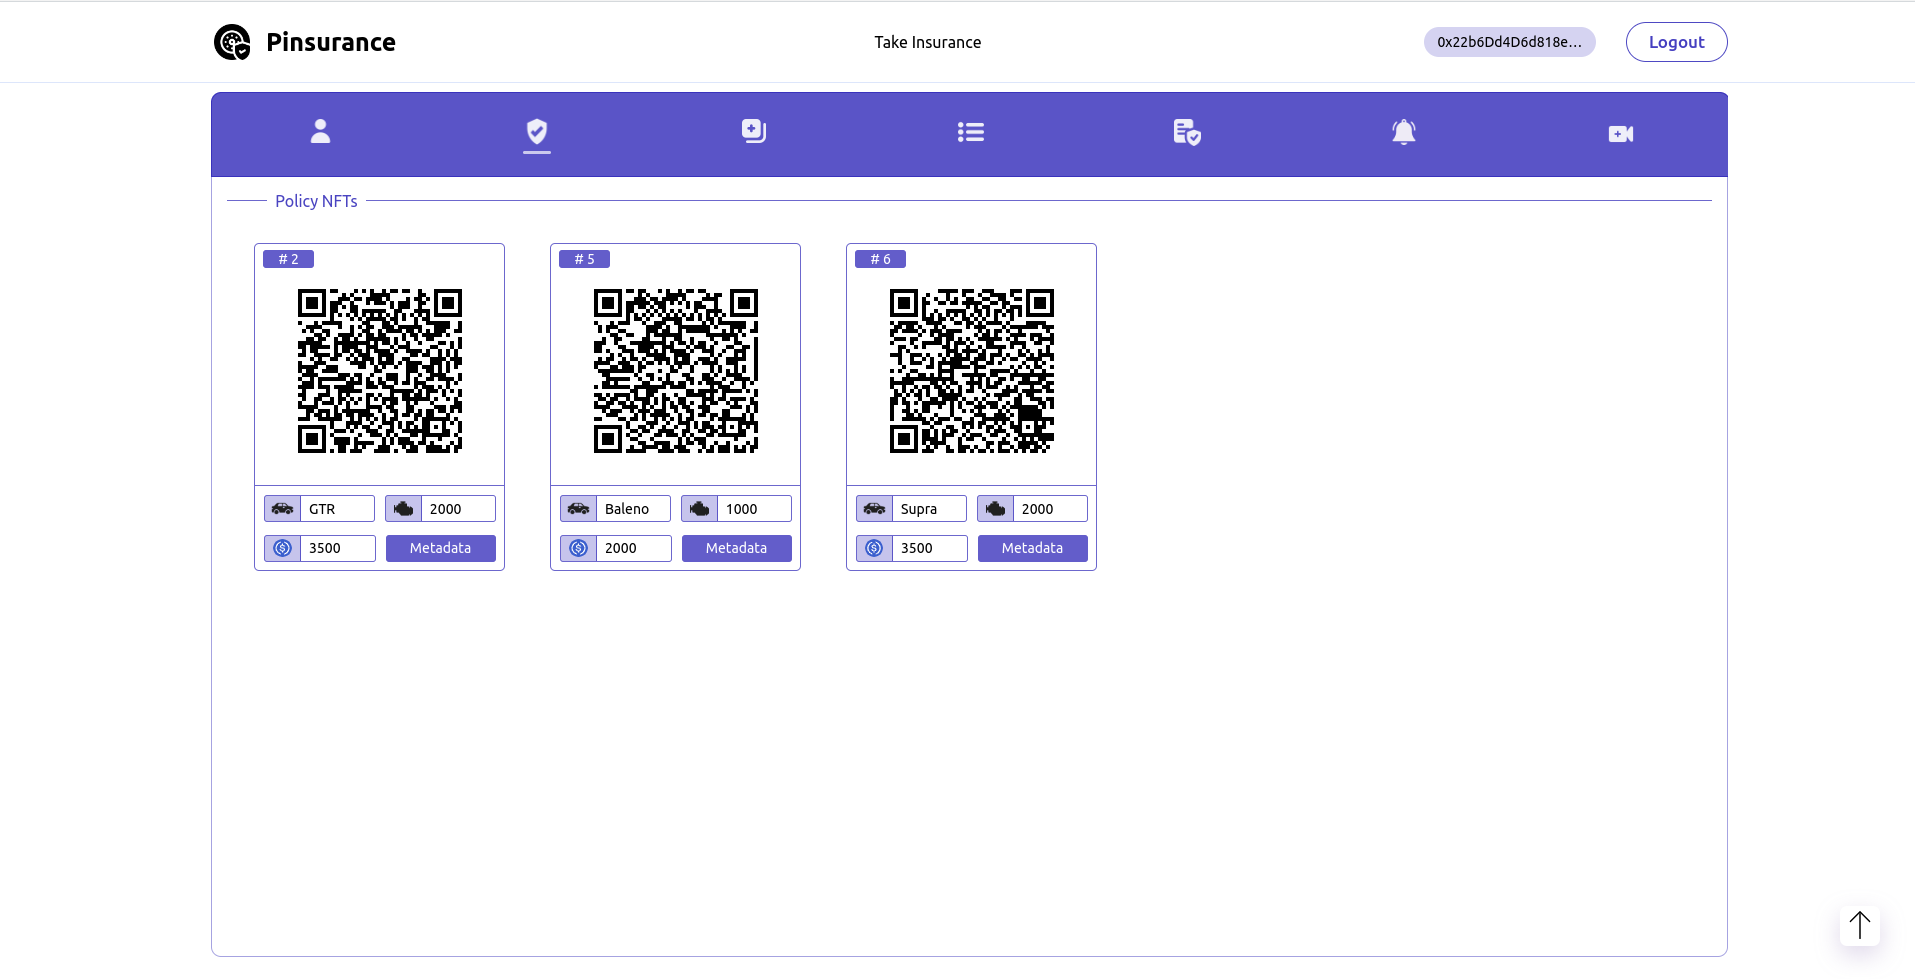Open Metadata for policy #2 GTR
The image size is (1915, 979).
tap(441, 548)
